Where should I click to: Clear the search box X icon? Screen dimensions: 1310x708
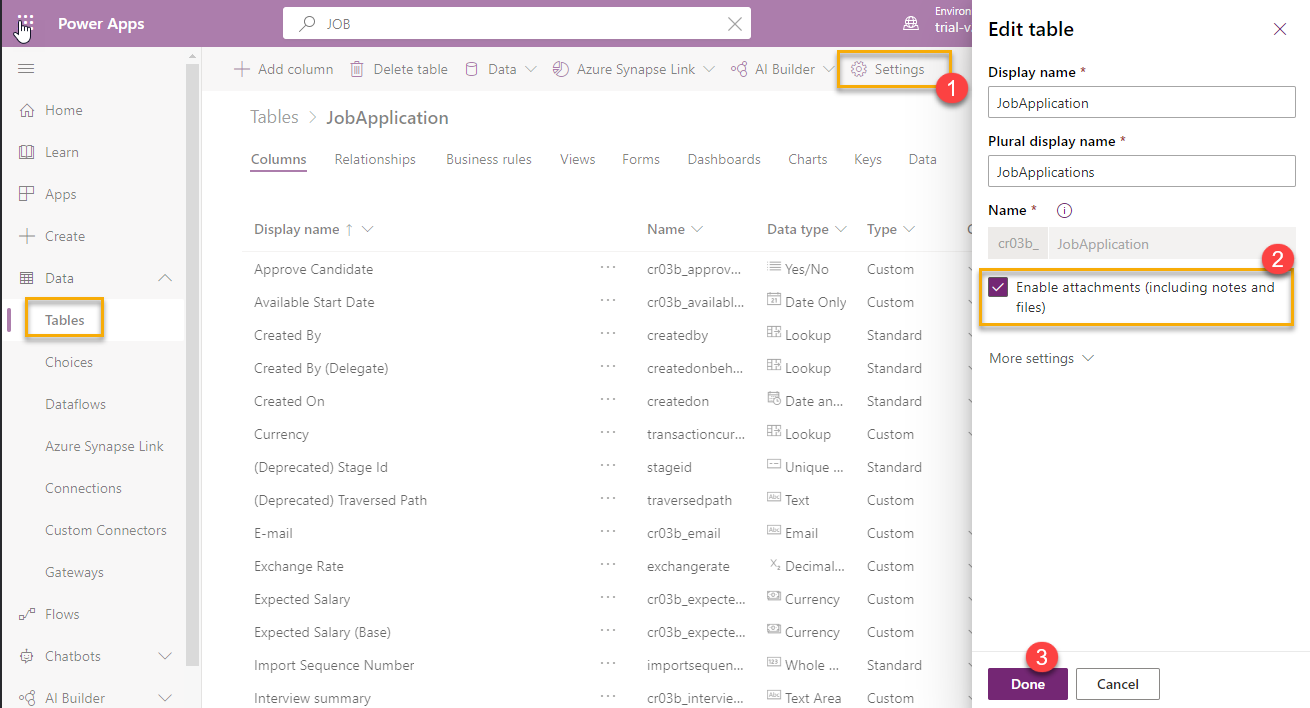click(x=735, y=24)
